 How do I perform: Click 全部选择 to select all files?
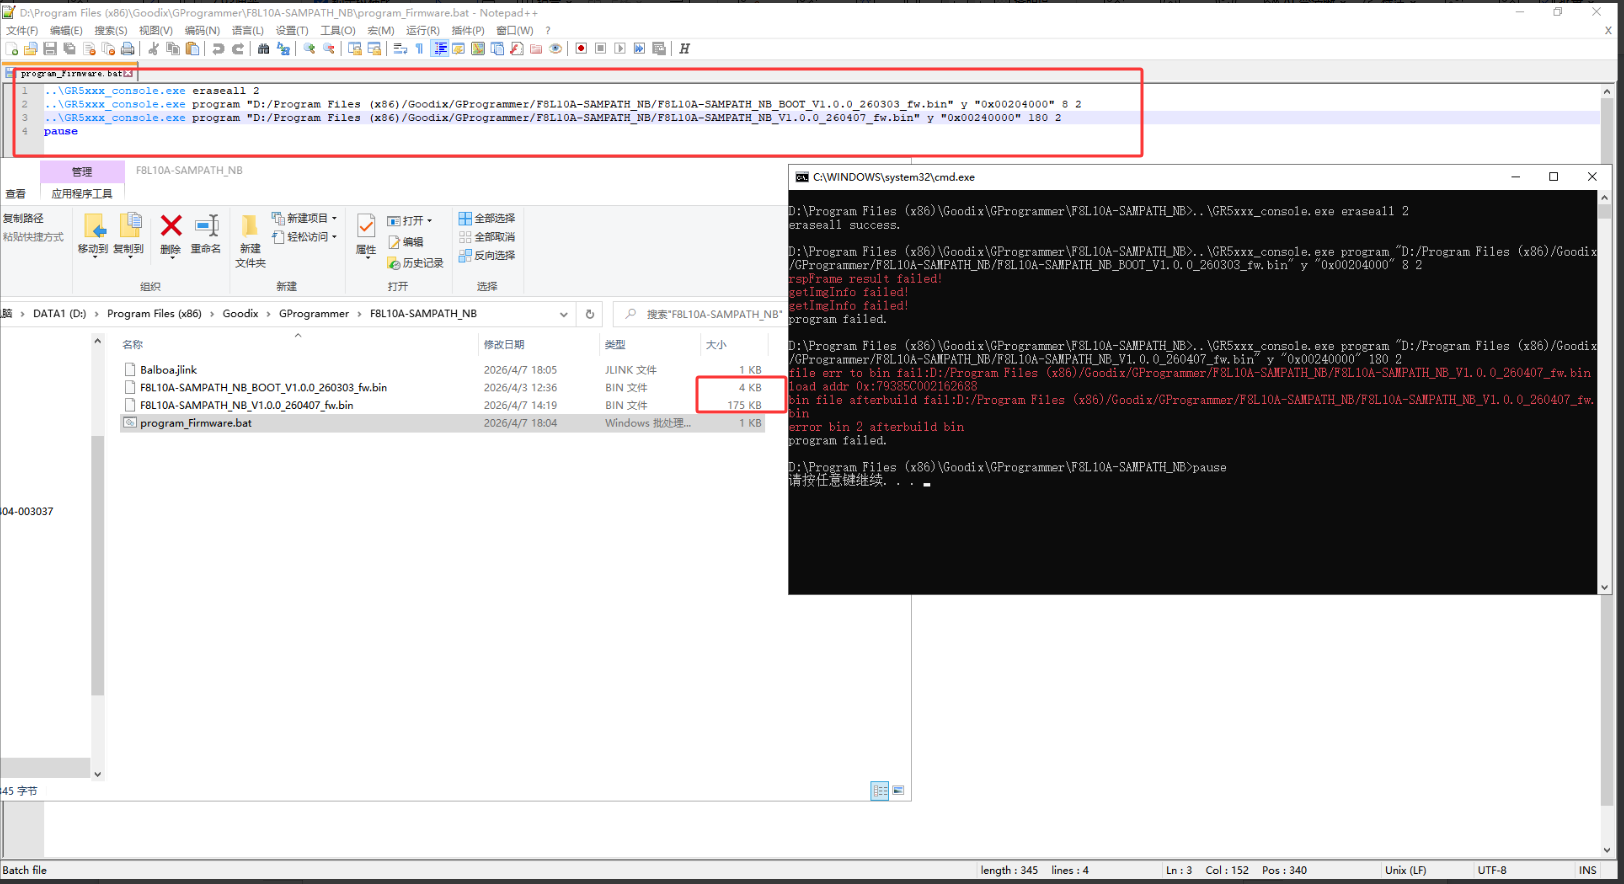[487, 218]
